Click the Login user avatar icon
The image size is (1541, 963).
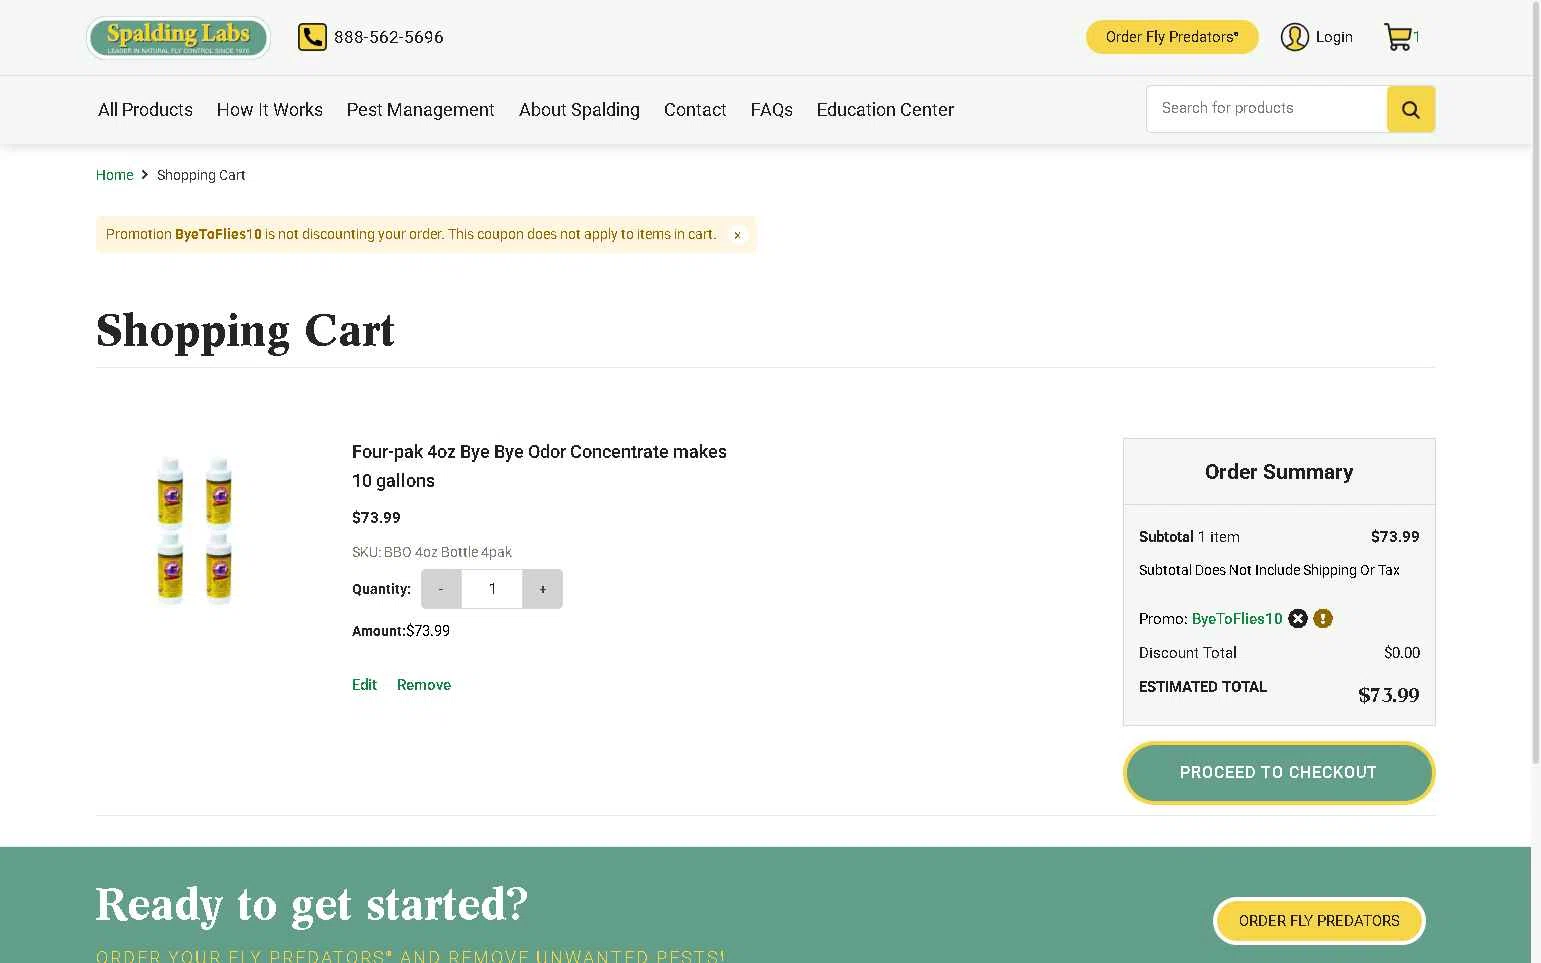coord(1294,37)
